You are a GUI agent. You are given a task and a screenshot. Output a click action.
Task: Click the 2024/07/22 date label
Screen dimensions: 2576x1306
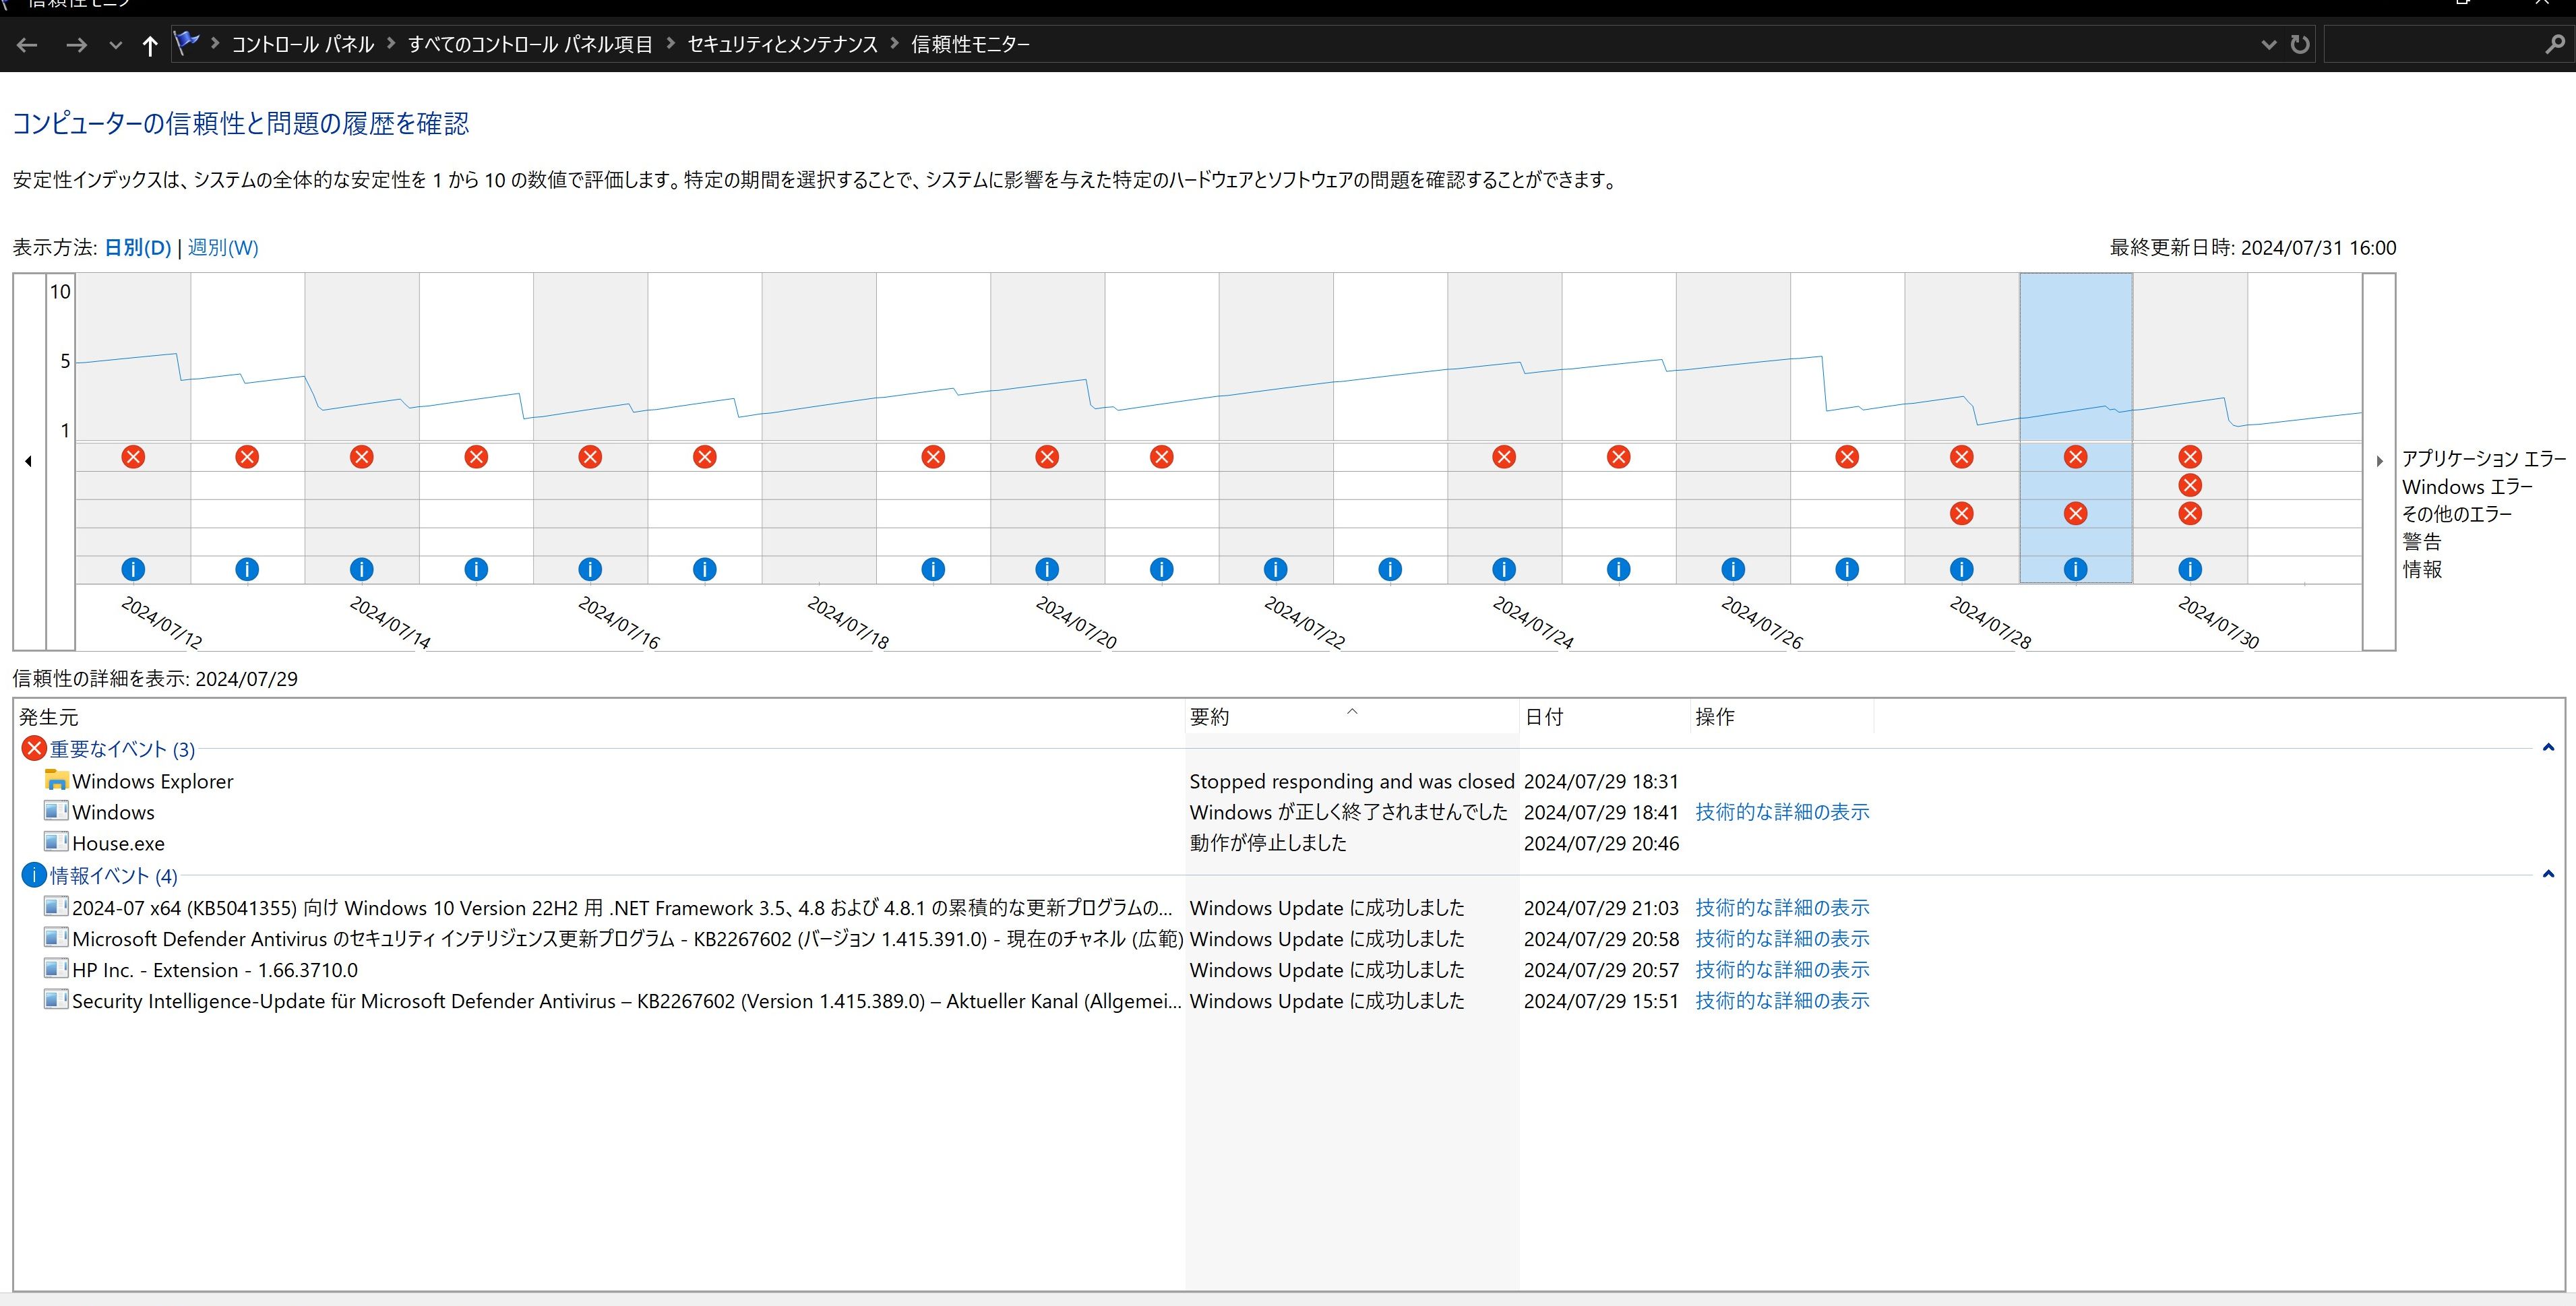pos(1305,622)
